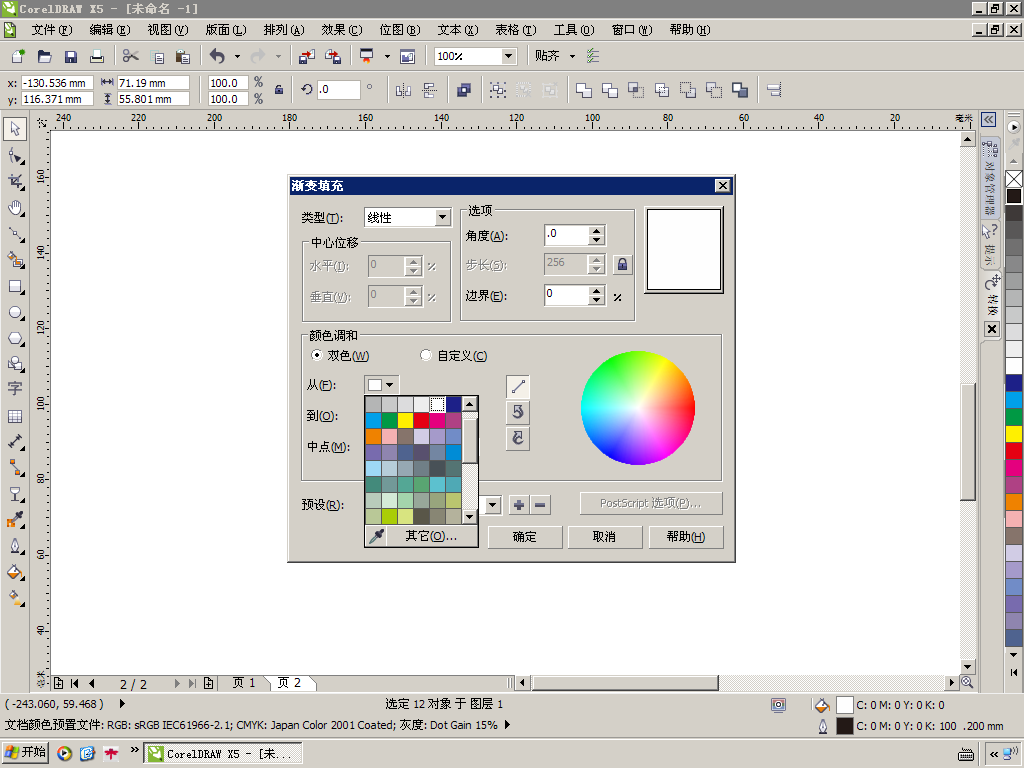Open the zoom level 100% dropdown

tap(508, 56)
